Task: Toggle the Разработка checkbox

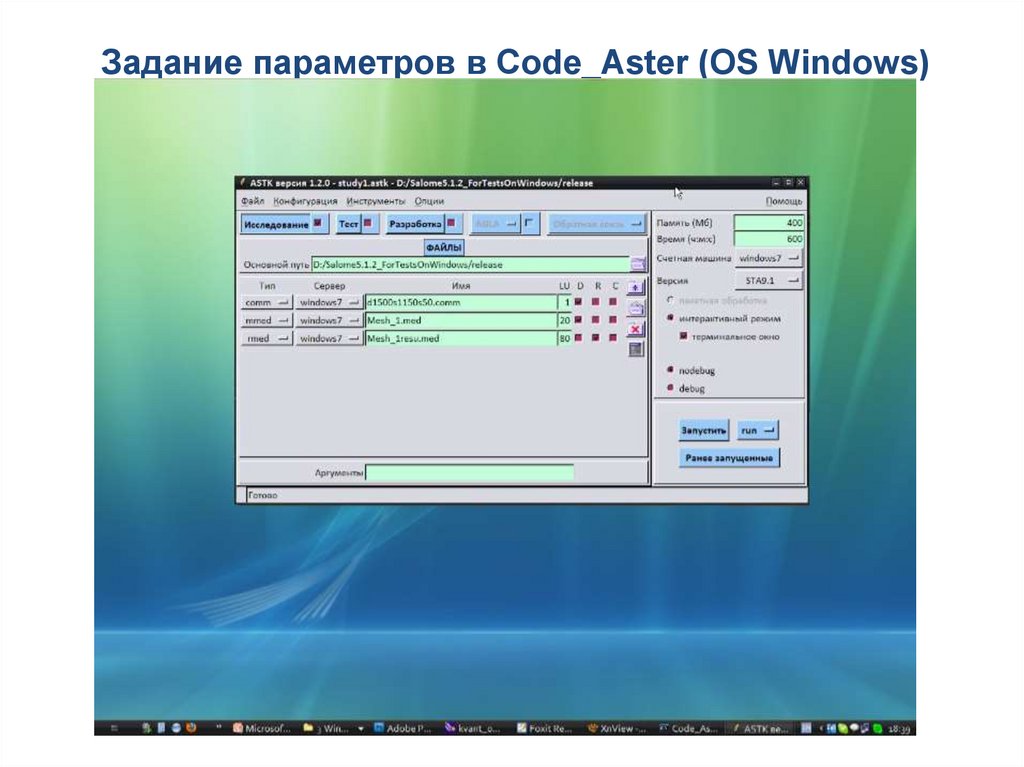Action: point(451,223)
